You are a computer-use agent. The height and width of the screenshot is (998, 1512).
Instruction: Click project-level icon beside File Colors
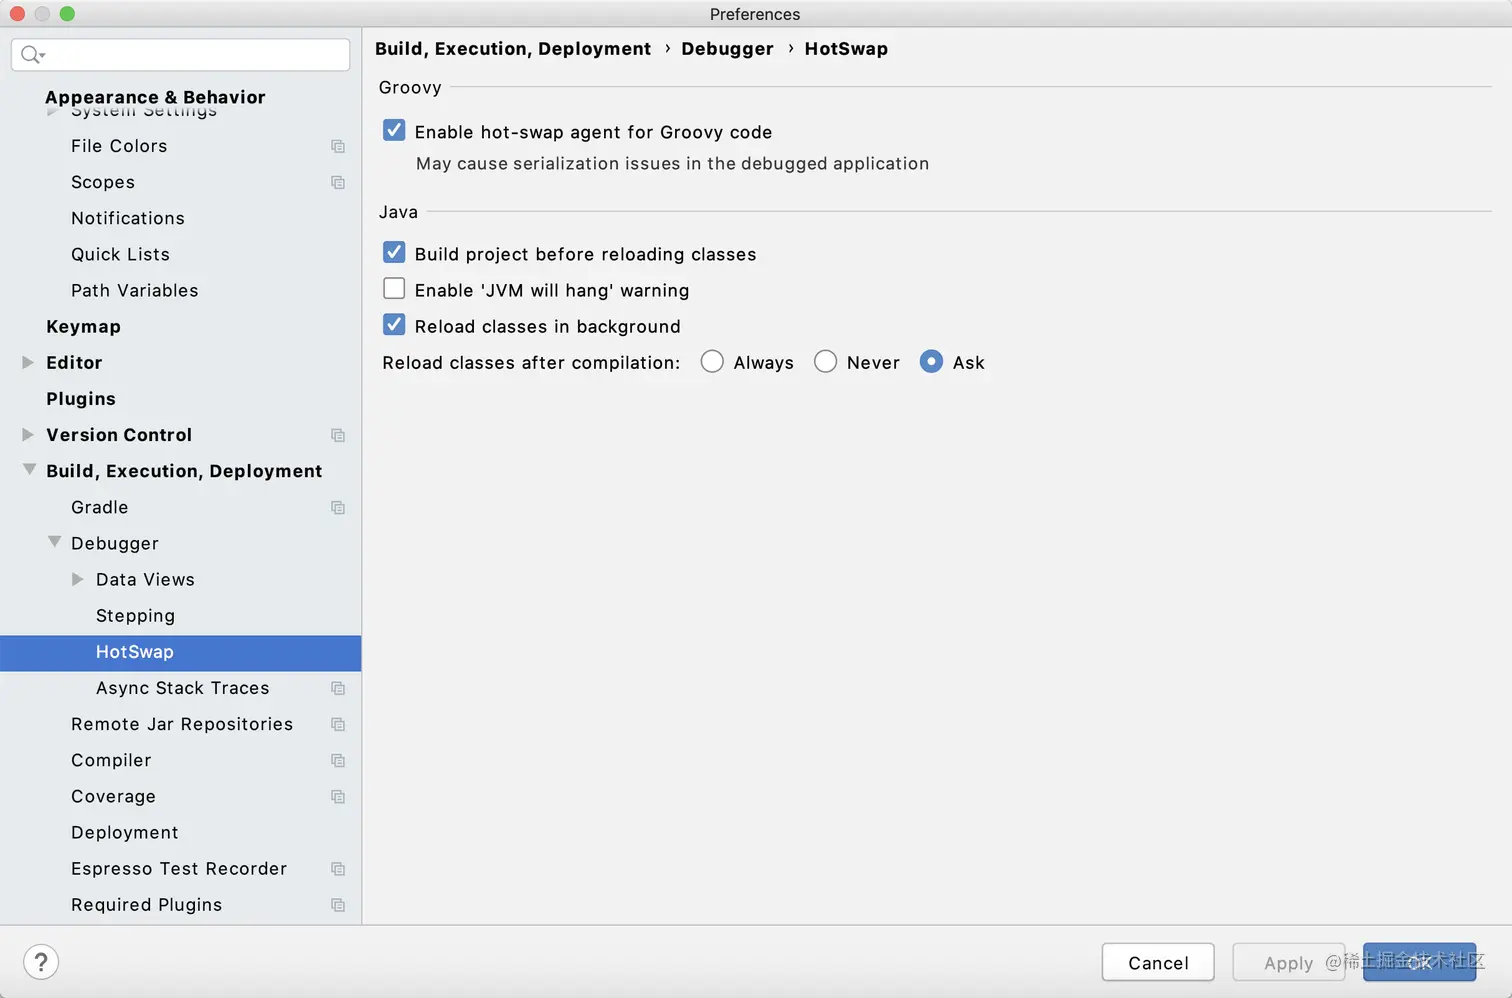pos(338,146)
